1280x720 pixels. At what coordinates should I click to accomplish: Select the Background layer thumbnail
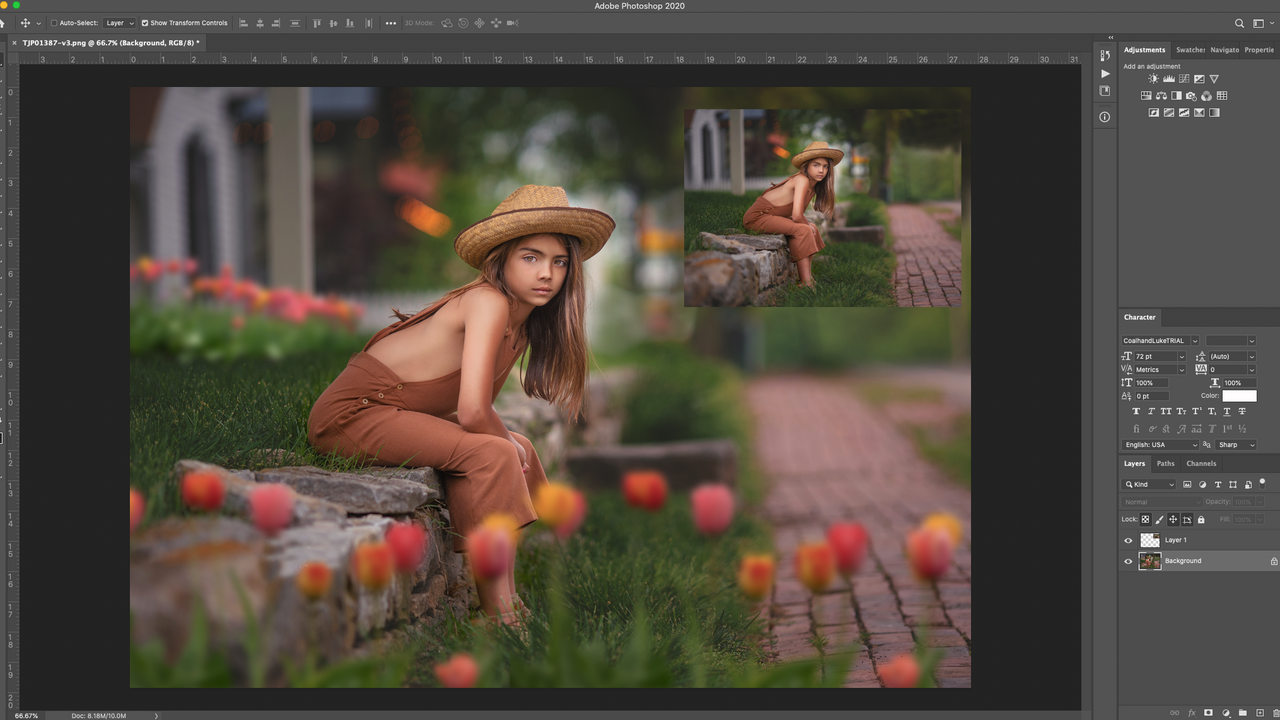[1150, 561]
